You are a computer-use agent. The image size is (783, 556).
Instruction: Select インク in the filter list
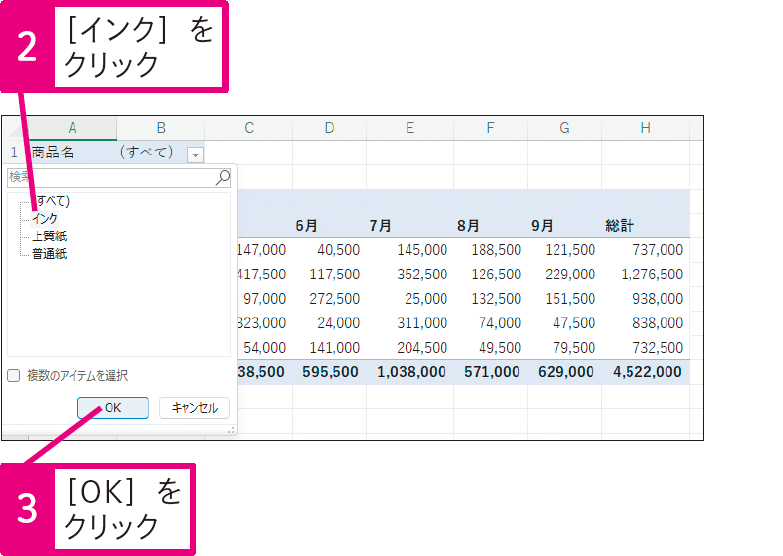[46, 218]
